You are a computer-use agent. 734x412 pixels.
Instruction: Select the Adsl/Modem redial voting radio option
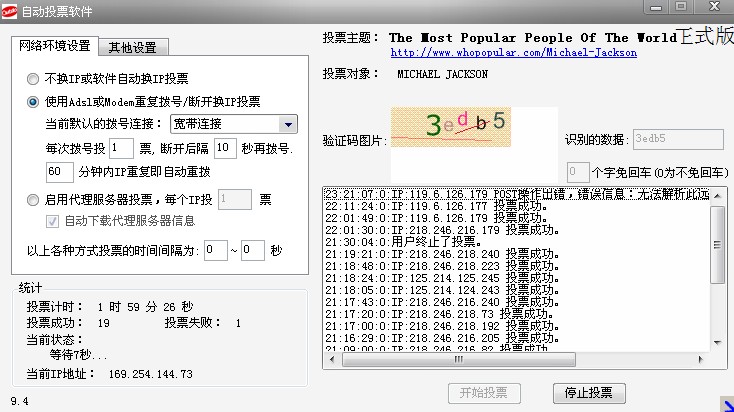(x=34, y=101)
